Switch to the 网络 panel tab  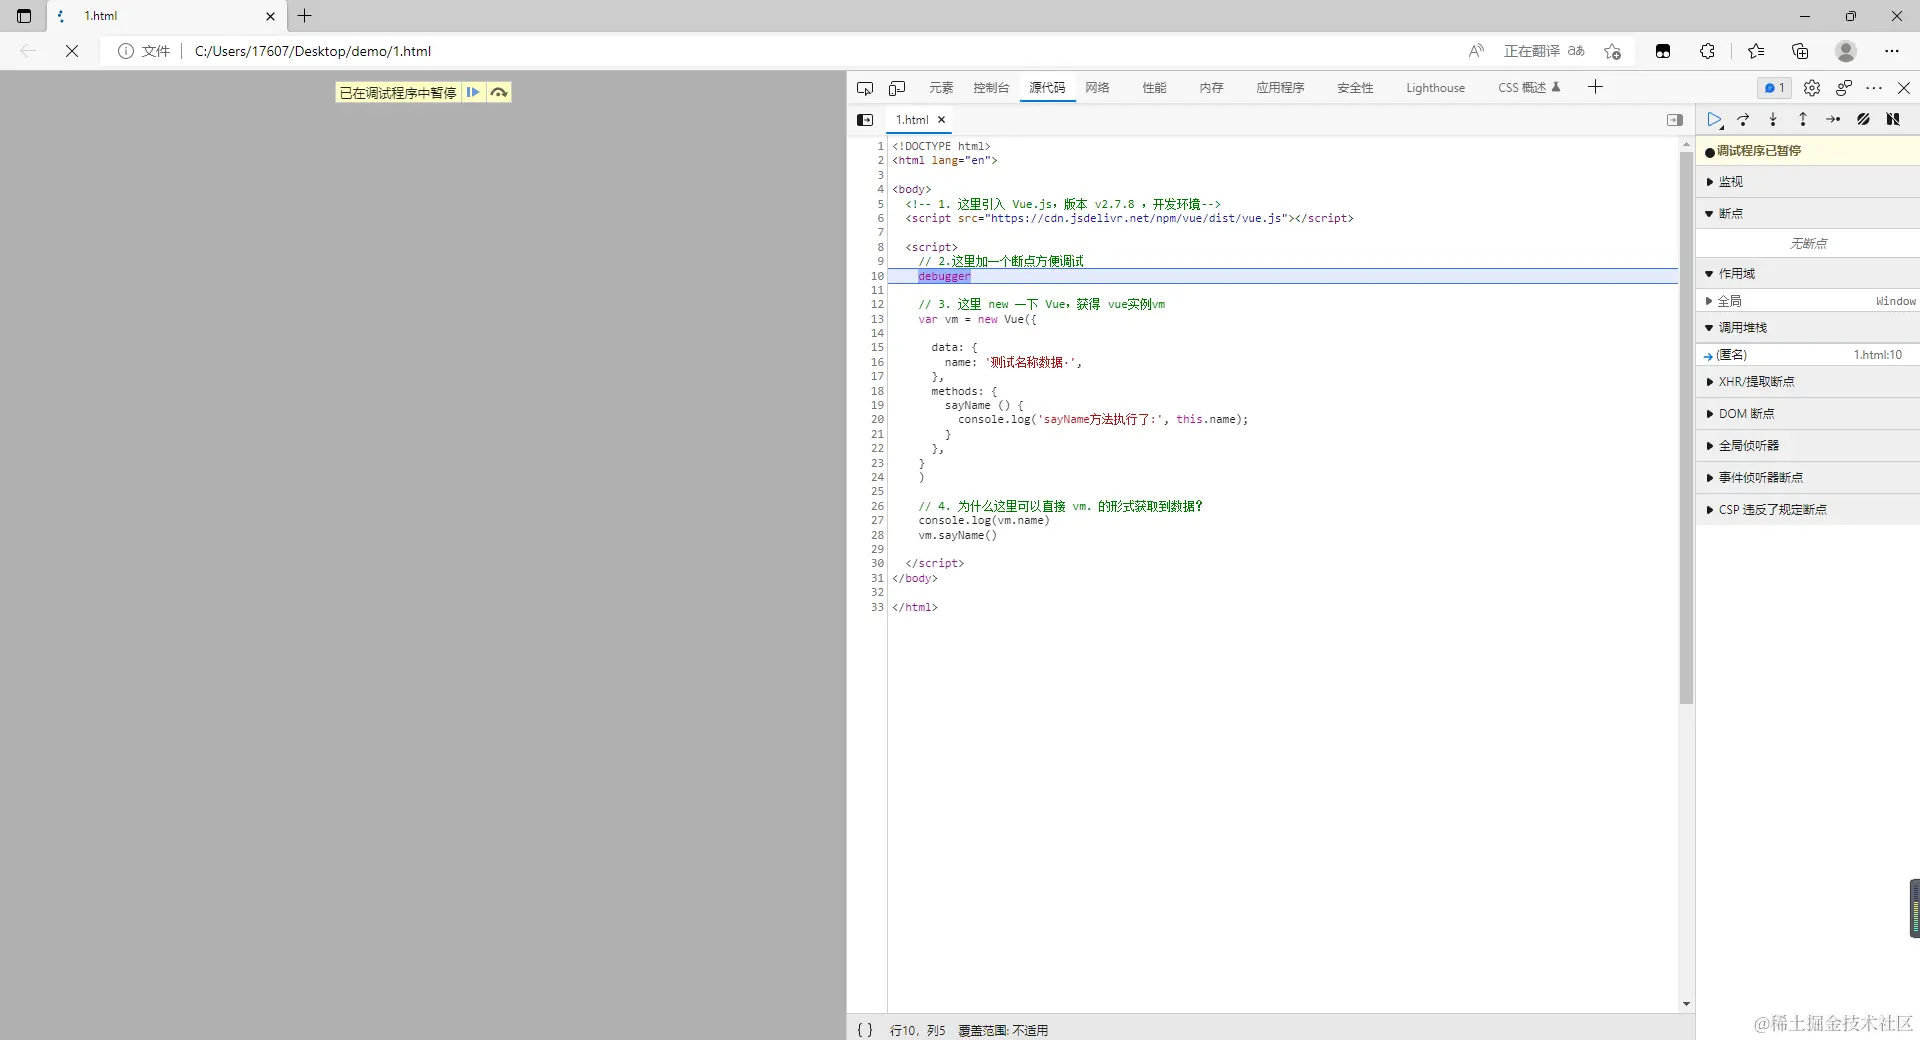[1097, 88]
